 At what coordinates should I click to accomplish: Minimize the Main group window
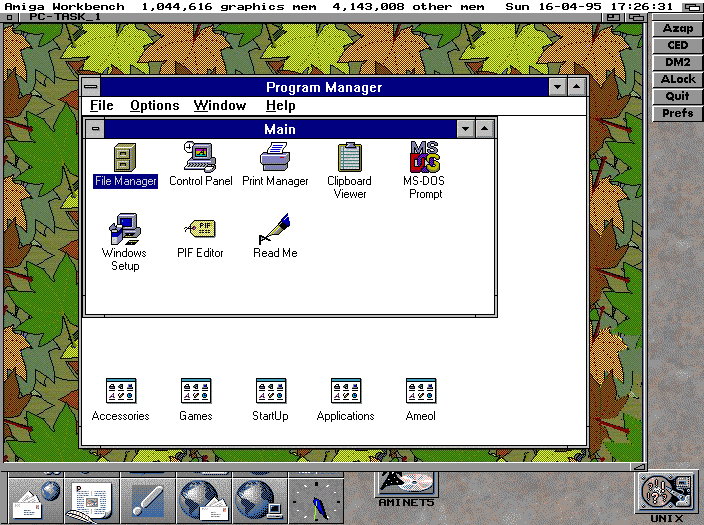click(x=466, y=129)
